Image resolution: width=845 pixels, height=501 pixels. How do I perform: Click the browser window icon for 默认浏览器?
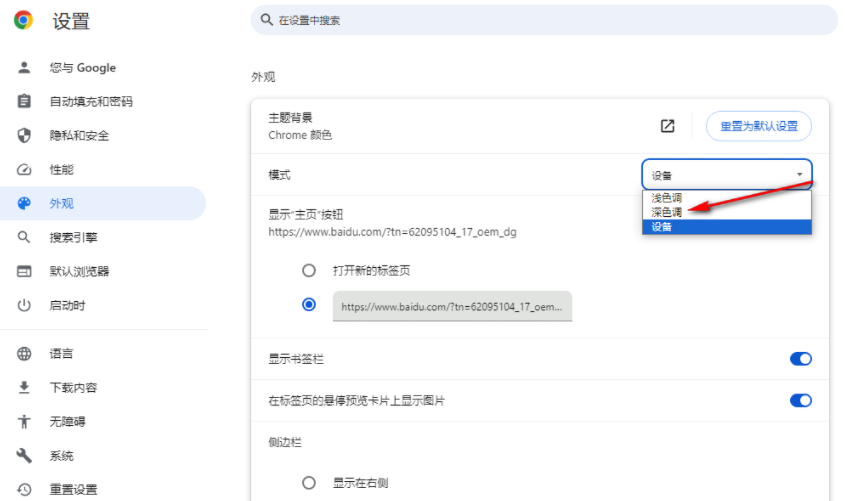(x=24, y=271)
